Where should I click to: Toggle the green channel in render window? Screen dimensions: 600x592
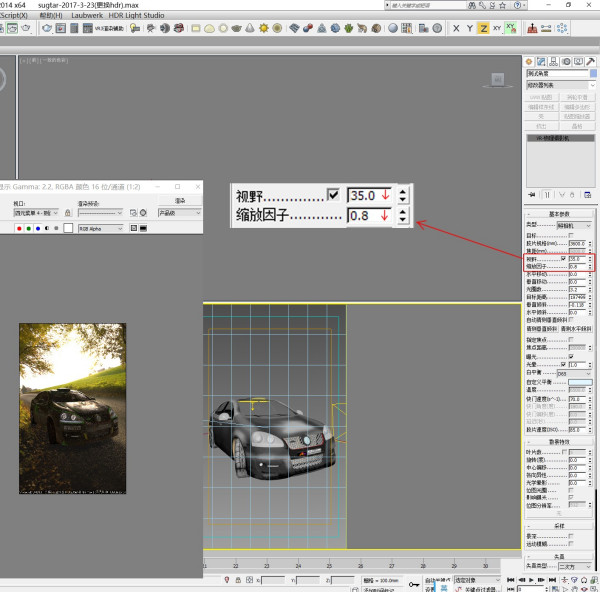(28, 228)
